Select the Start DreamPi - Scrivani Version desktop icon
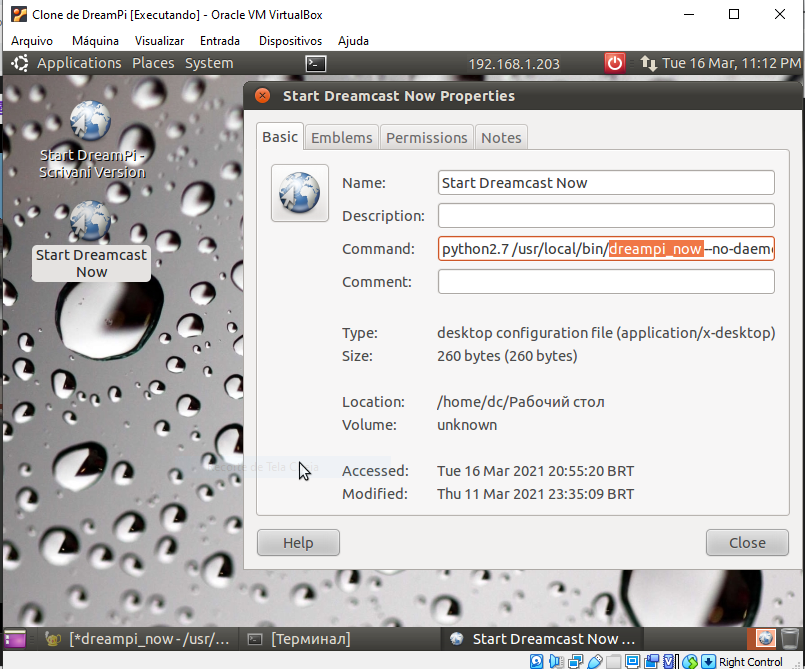 [91, 140]
